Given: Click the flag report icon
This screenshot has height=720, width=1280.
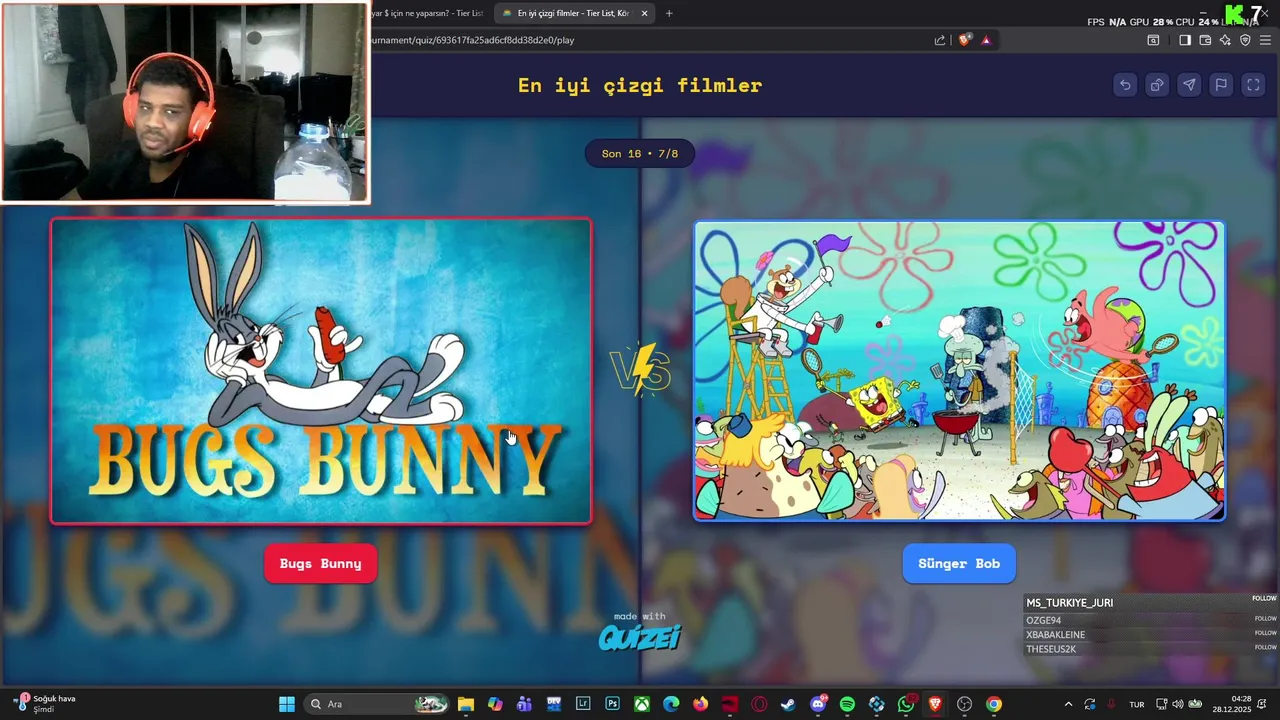Looking at the screenshot, I should (1221, 85).
